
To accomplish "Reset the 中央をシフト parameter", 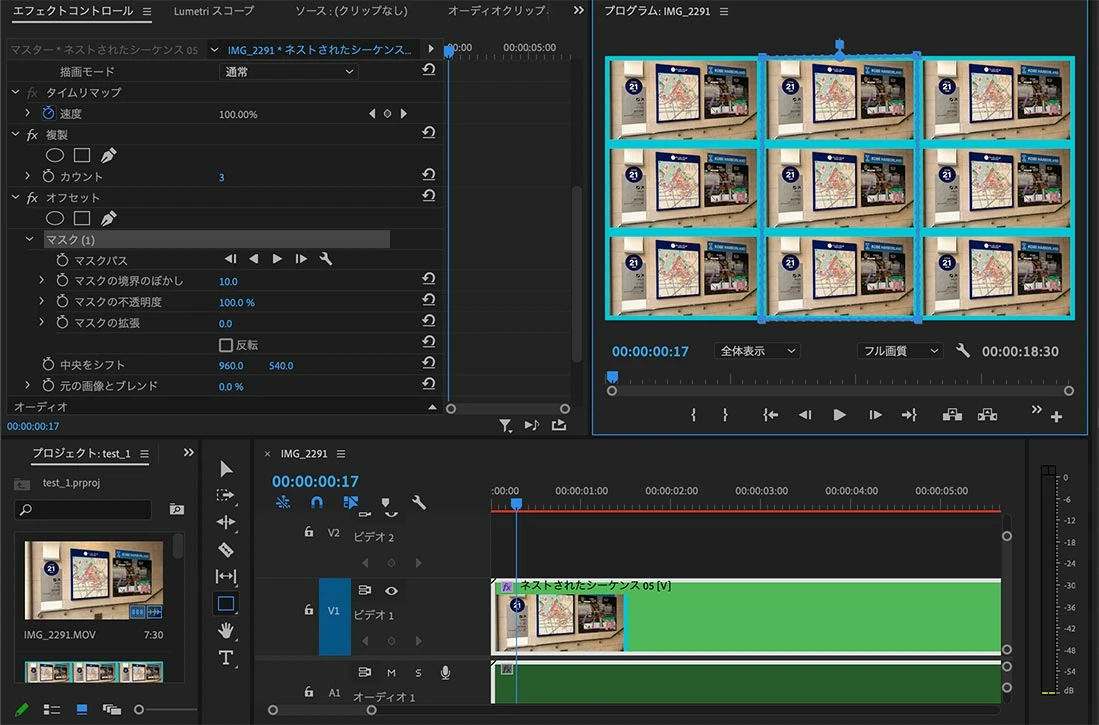I will click(x=429, y=363).
